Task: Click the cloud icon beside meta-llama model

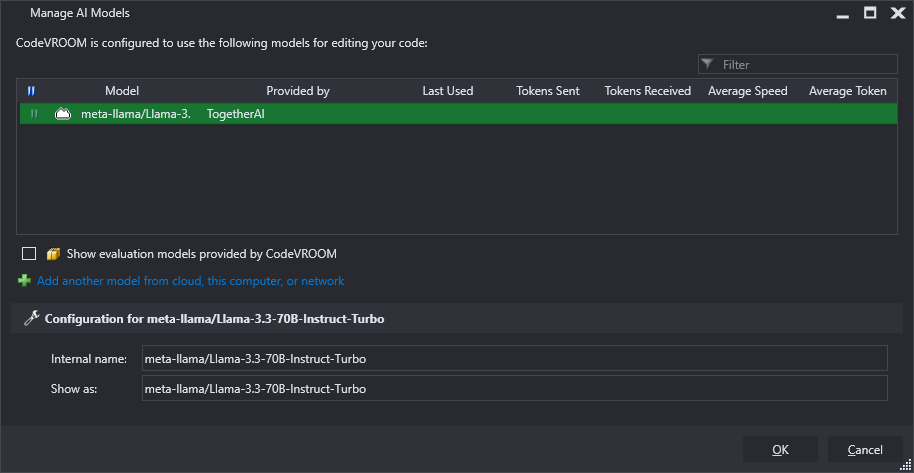Action: (x=63, y=114)
